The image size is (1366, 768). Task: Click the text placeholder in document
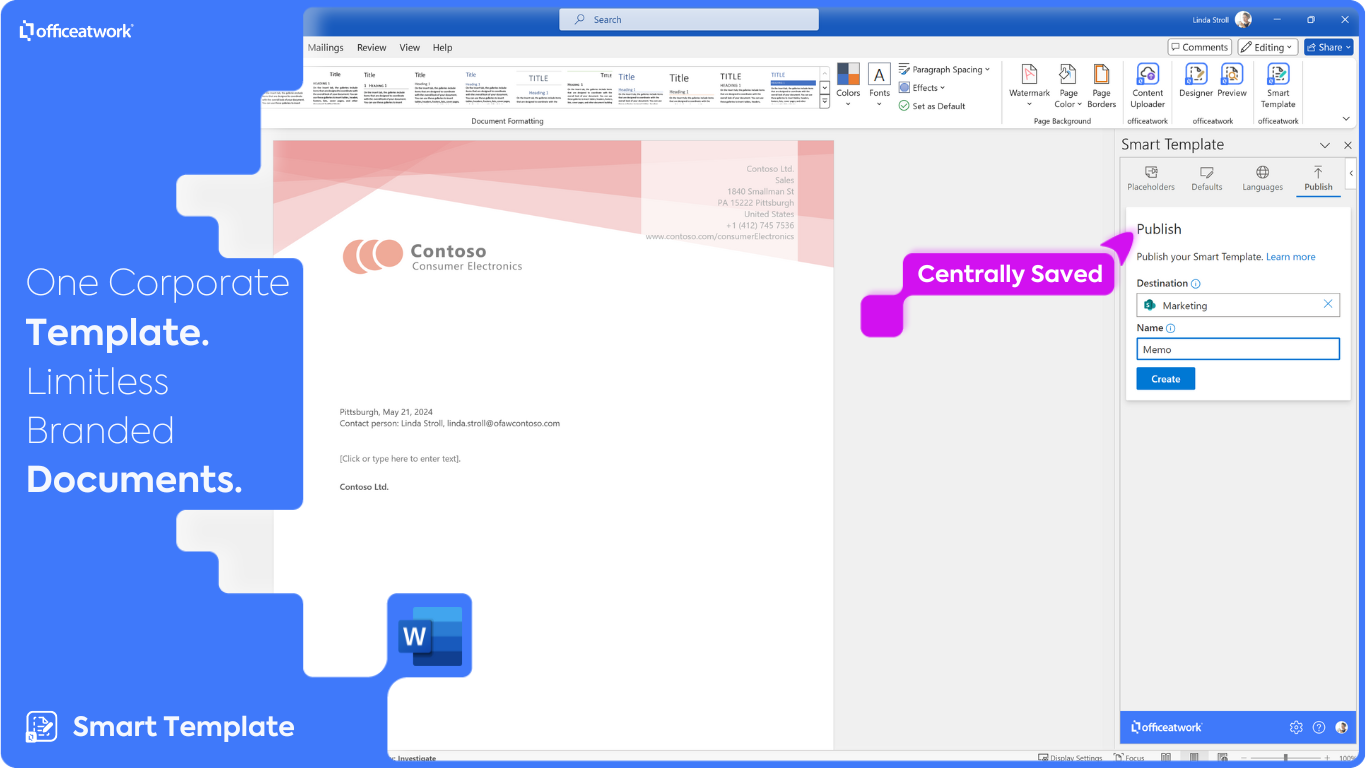[x=400, y=458]
